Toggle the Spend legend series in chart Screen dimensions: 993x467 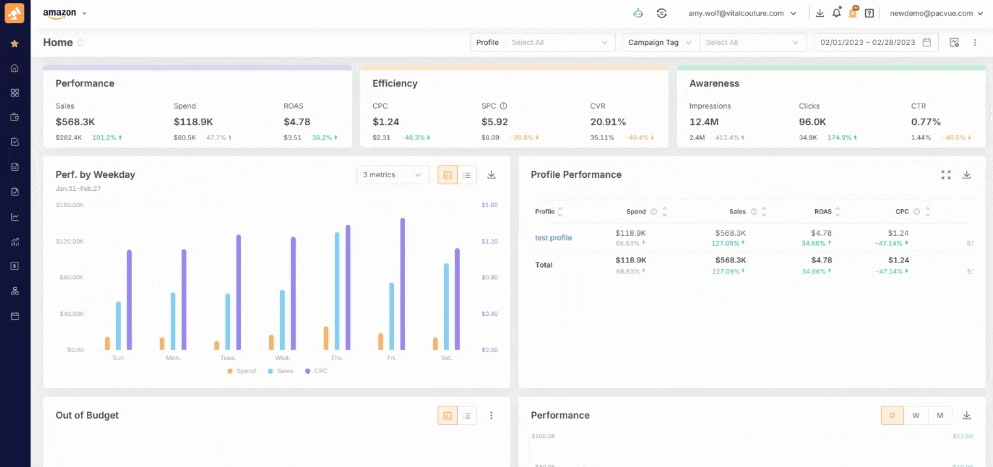point(241,371)
